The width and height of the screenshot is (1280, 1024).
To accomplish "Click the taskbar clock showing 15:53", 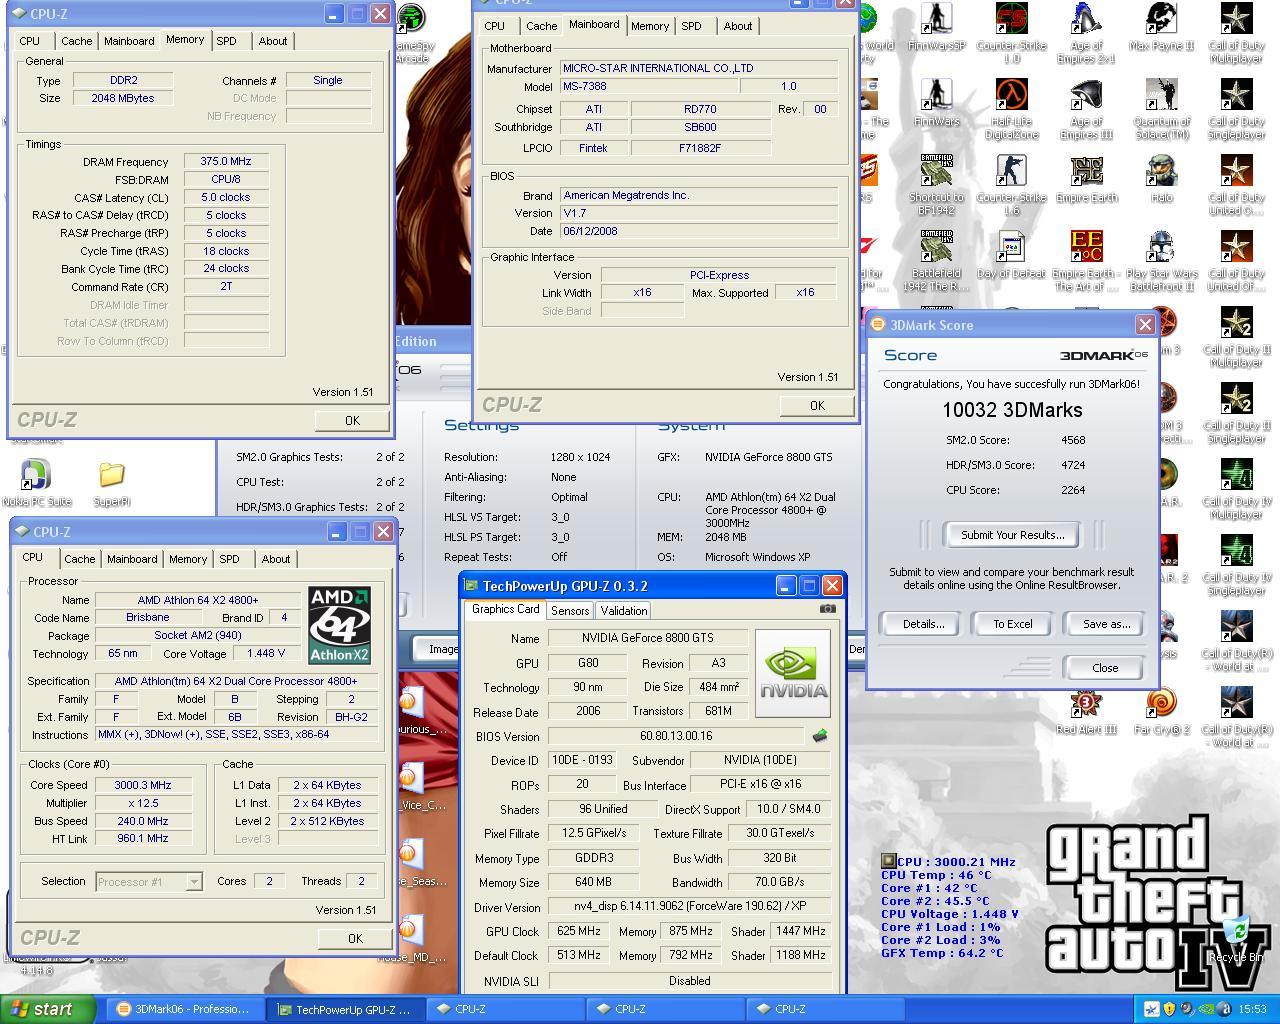I will pyautogui.click(x=1252, y=1010).
